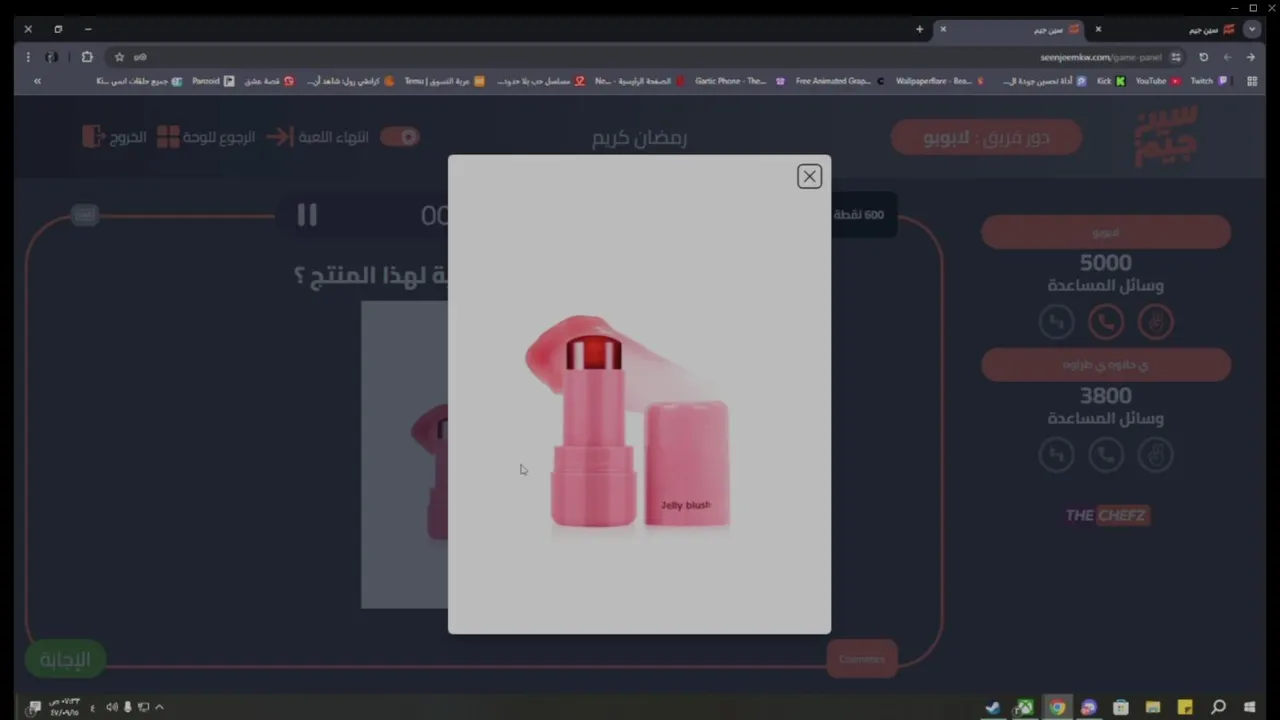Open the Chrome three-dot menu
Image resolution: width=1280 pixels, height=720 pixels.
(28, 57)
